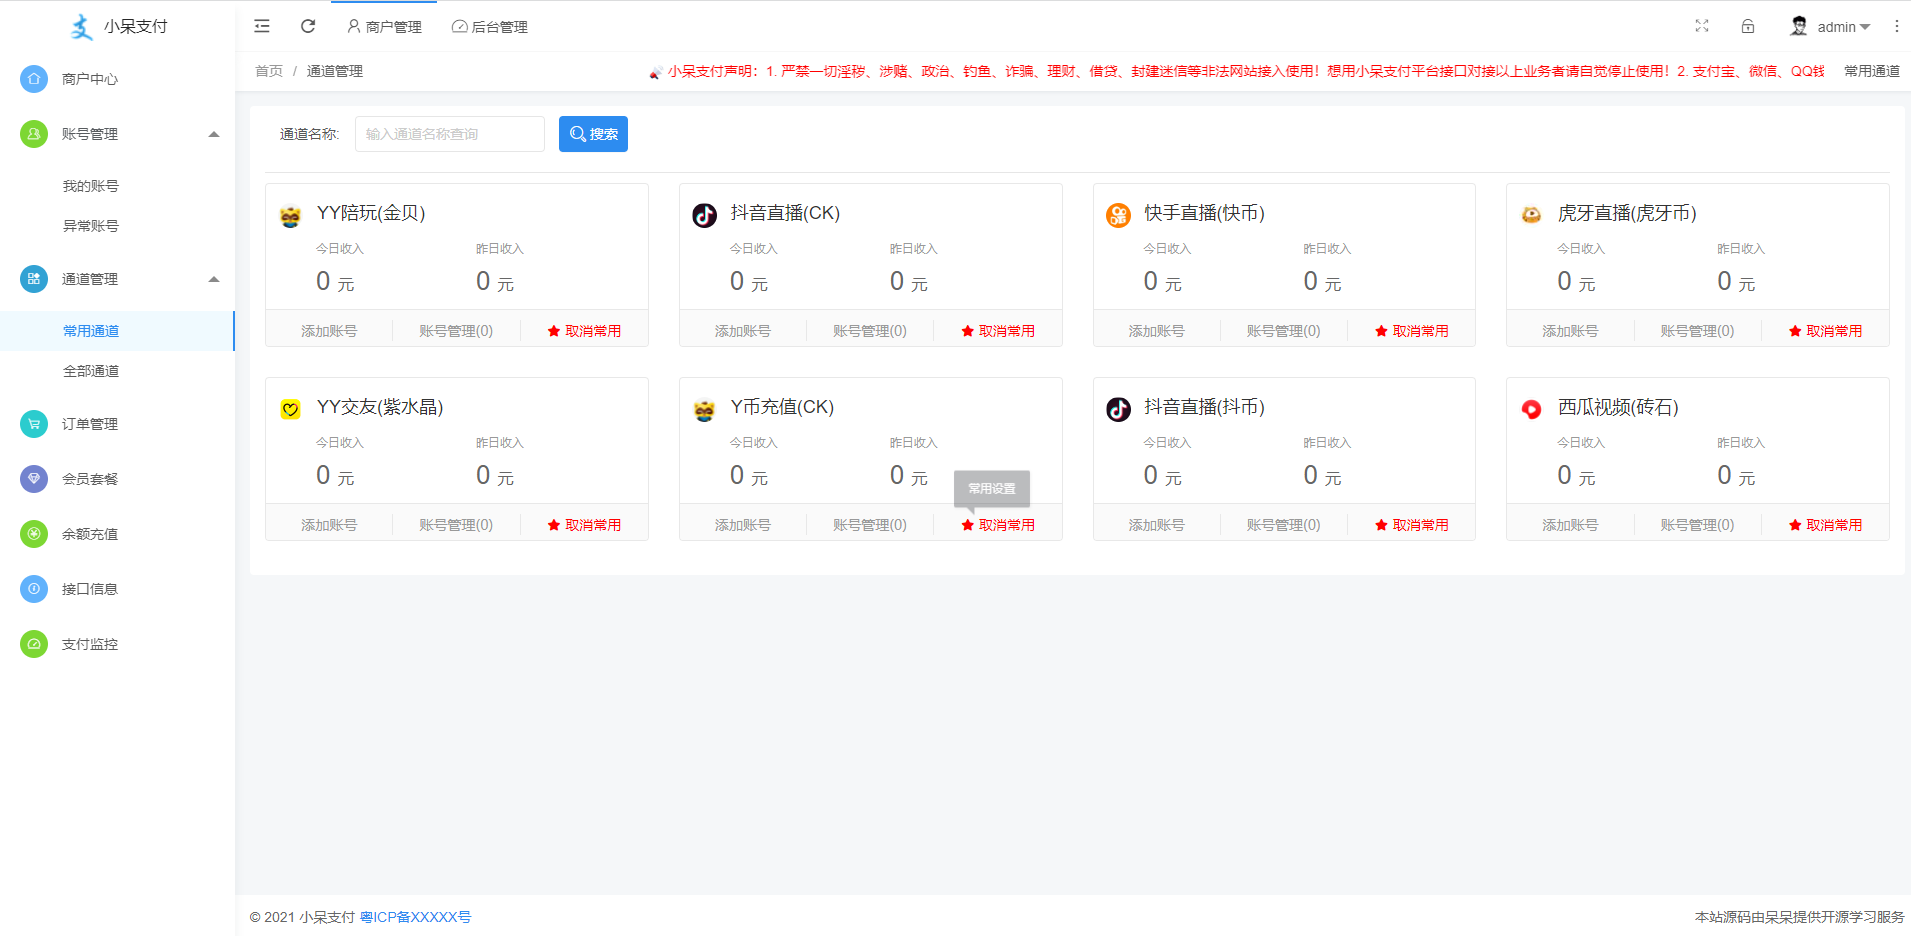Click the lock icon near admin
This screenshot has width=1911, height=936.
pyautogui.click(x=1749, y=26)
